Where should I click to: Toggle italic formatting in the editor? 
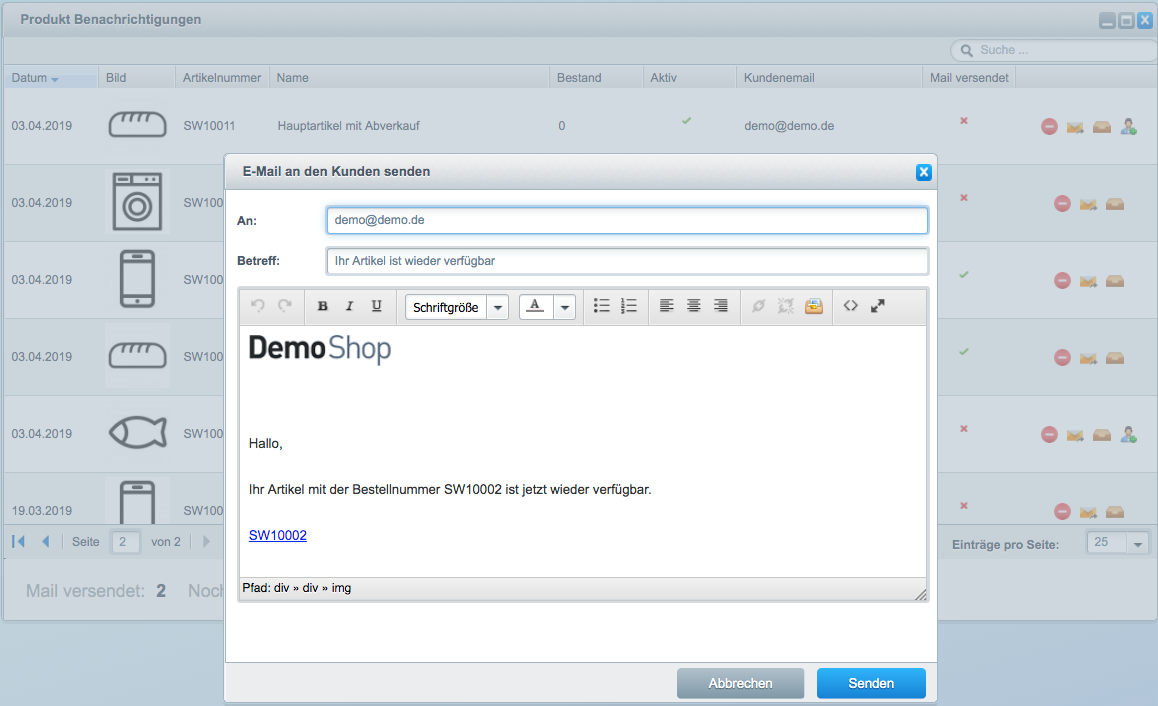click(x=349, y=306)
